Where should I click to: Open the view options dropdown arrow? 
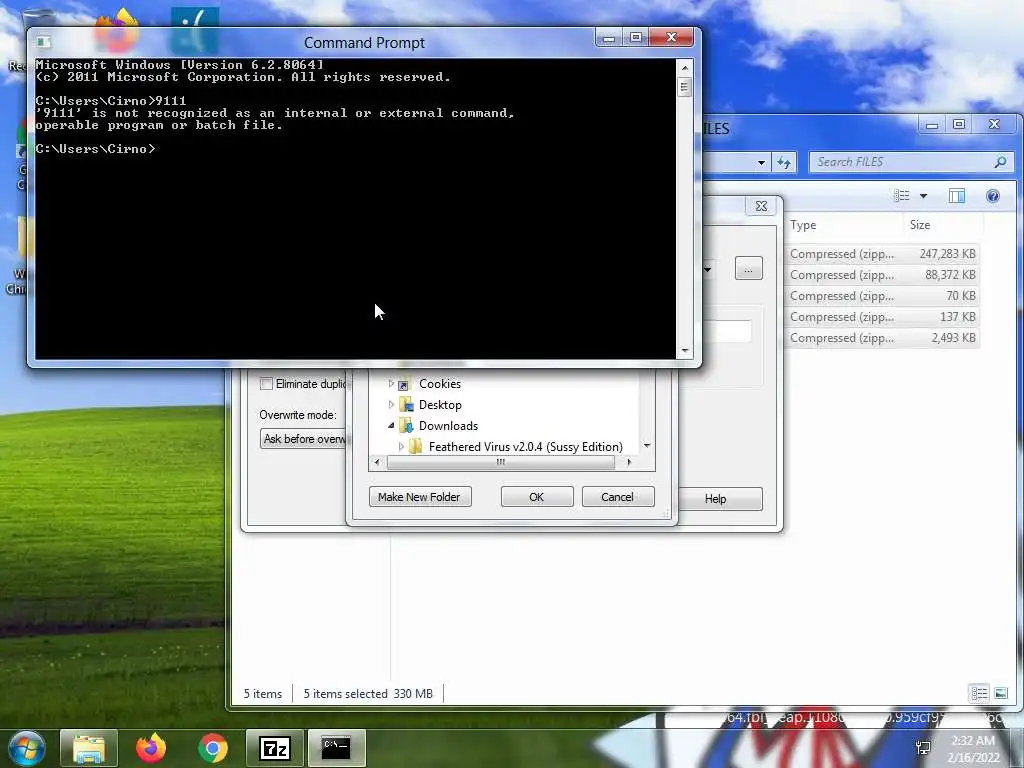click(923, 196)
